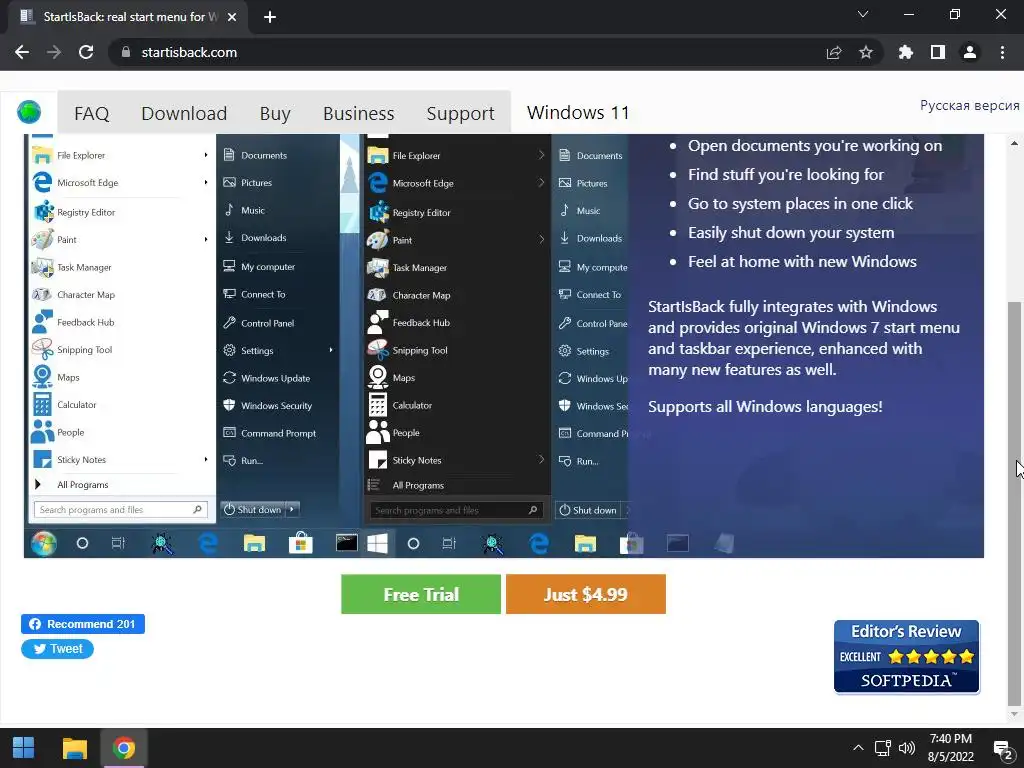Open the Chrome side panel
1024x768 pixels.
click(x=938, y=52)
